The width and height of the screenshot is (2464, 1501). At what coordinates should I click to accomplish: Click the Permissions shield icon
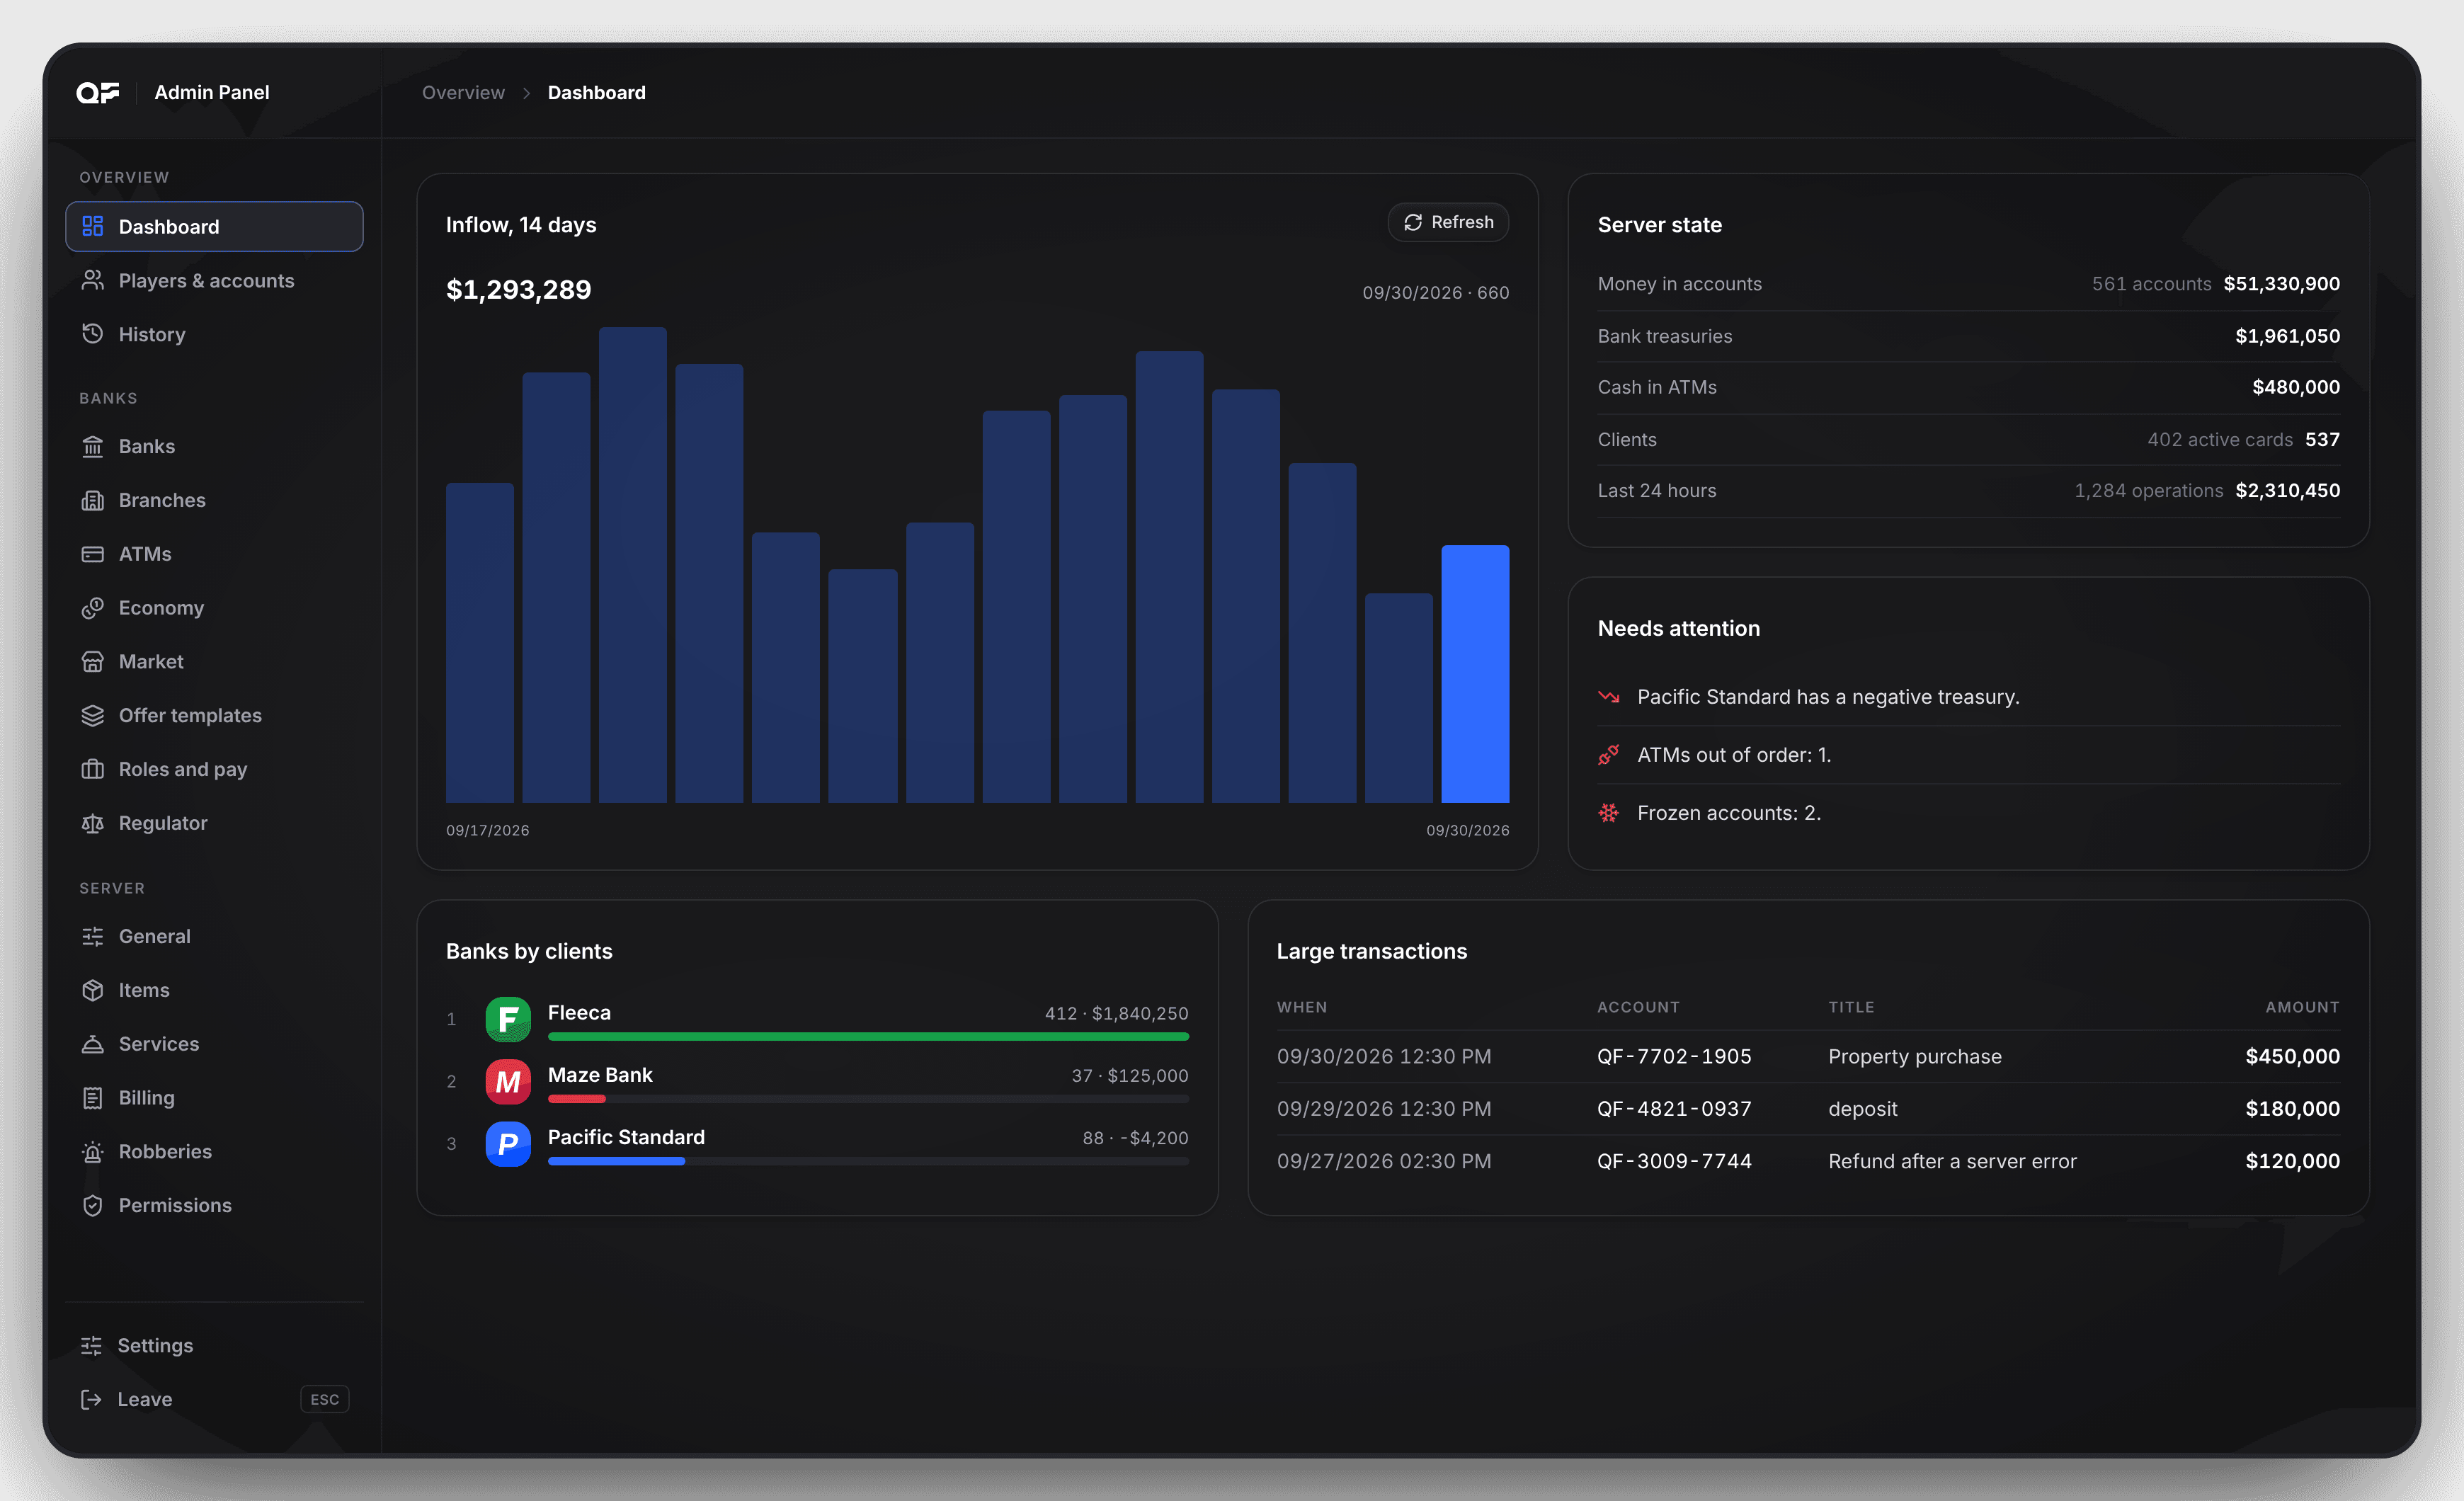[93, 1205]
